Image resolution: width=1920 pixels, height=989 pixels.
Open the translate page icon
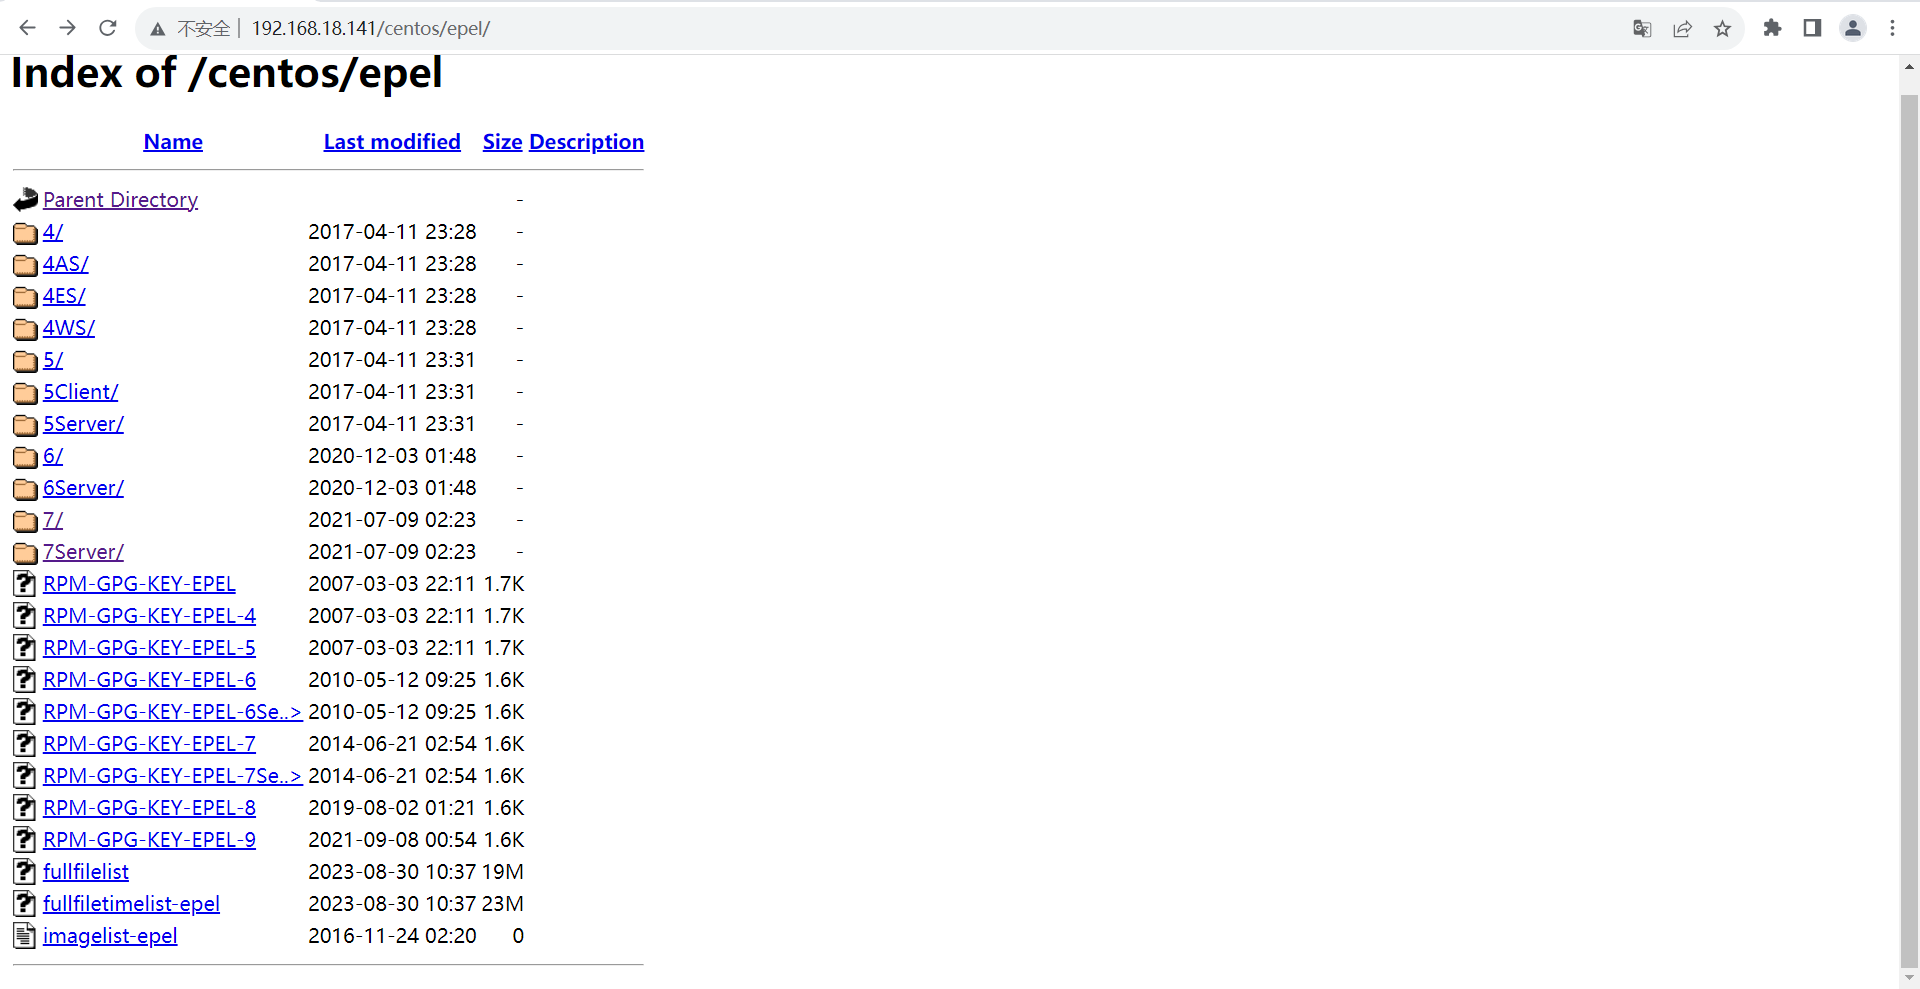pyautogui.click(x=1642, y=28)
